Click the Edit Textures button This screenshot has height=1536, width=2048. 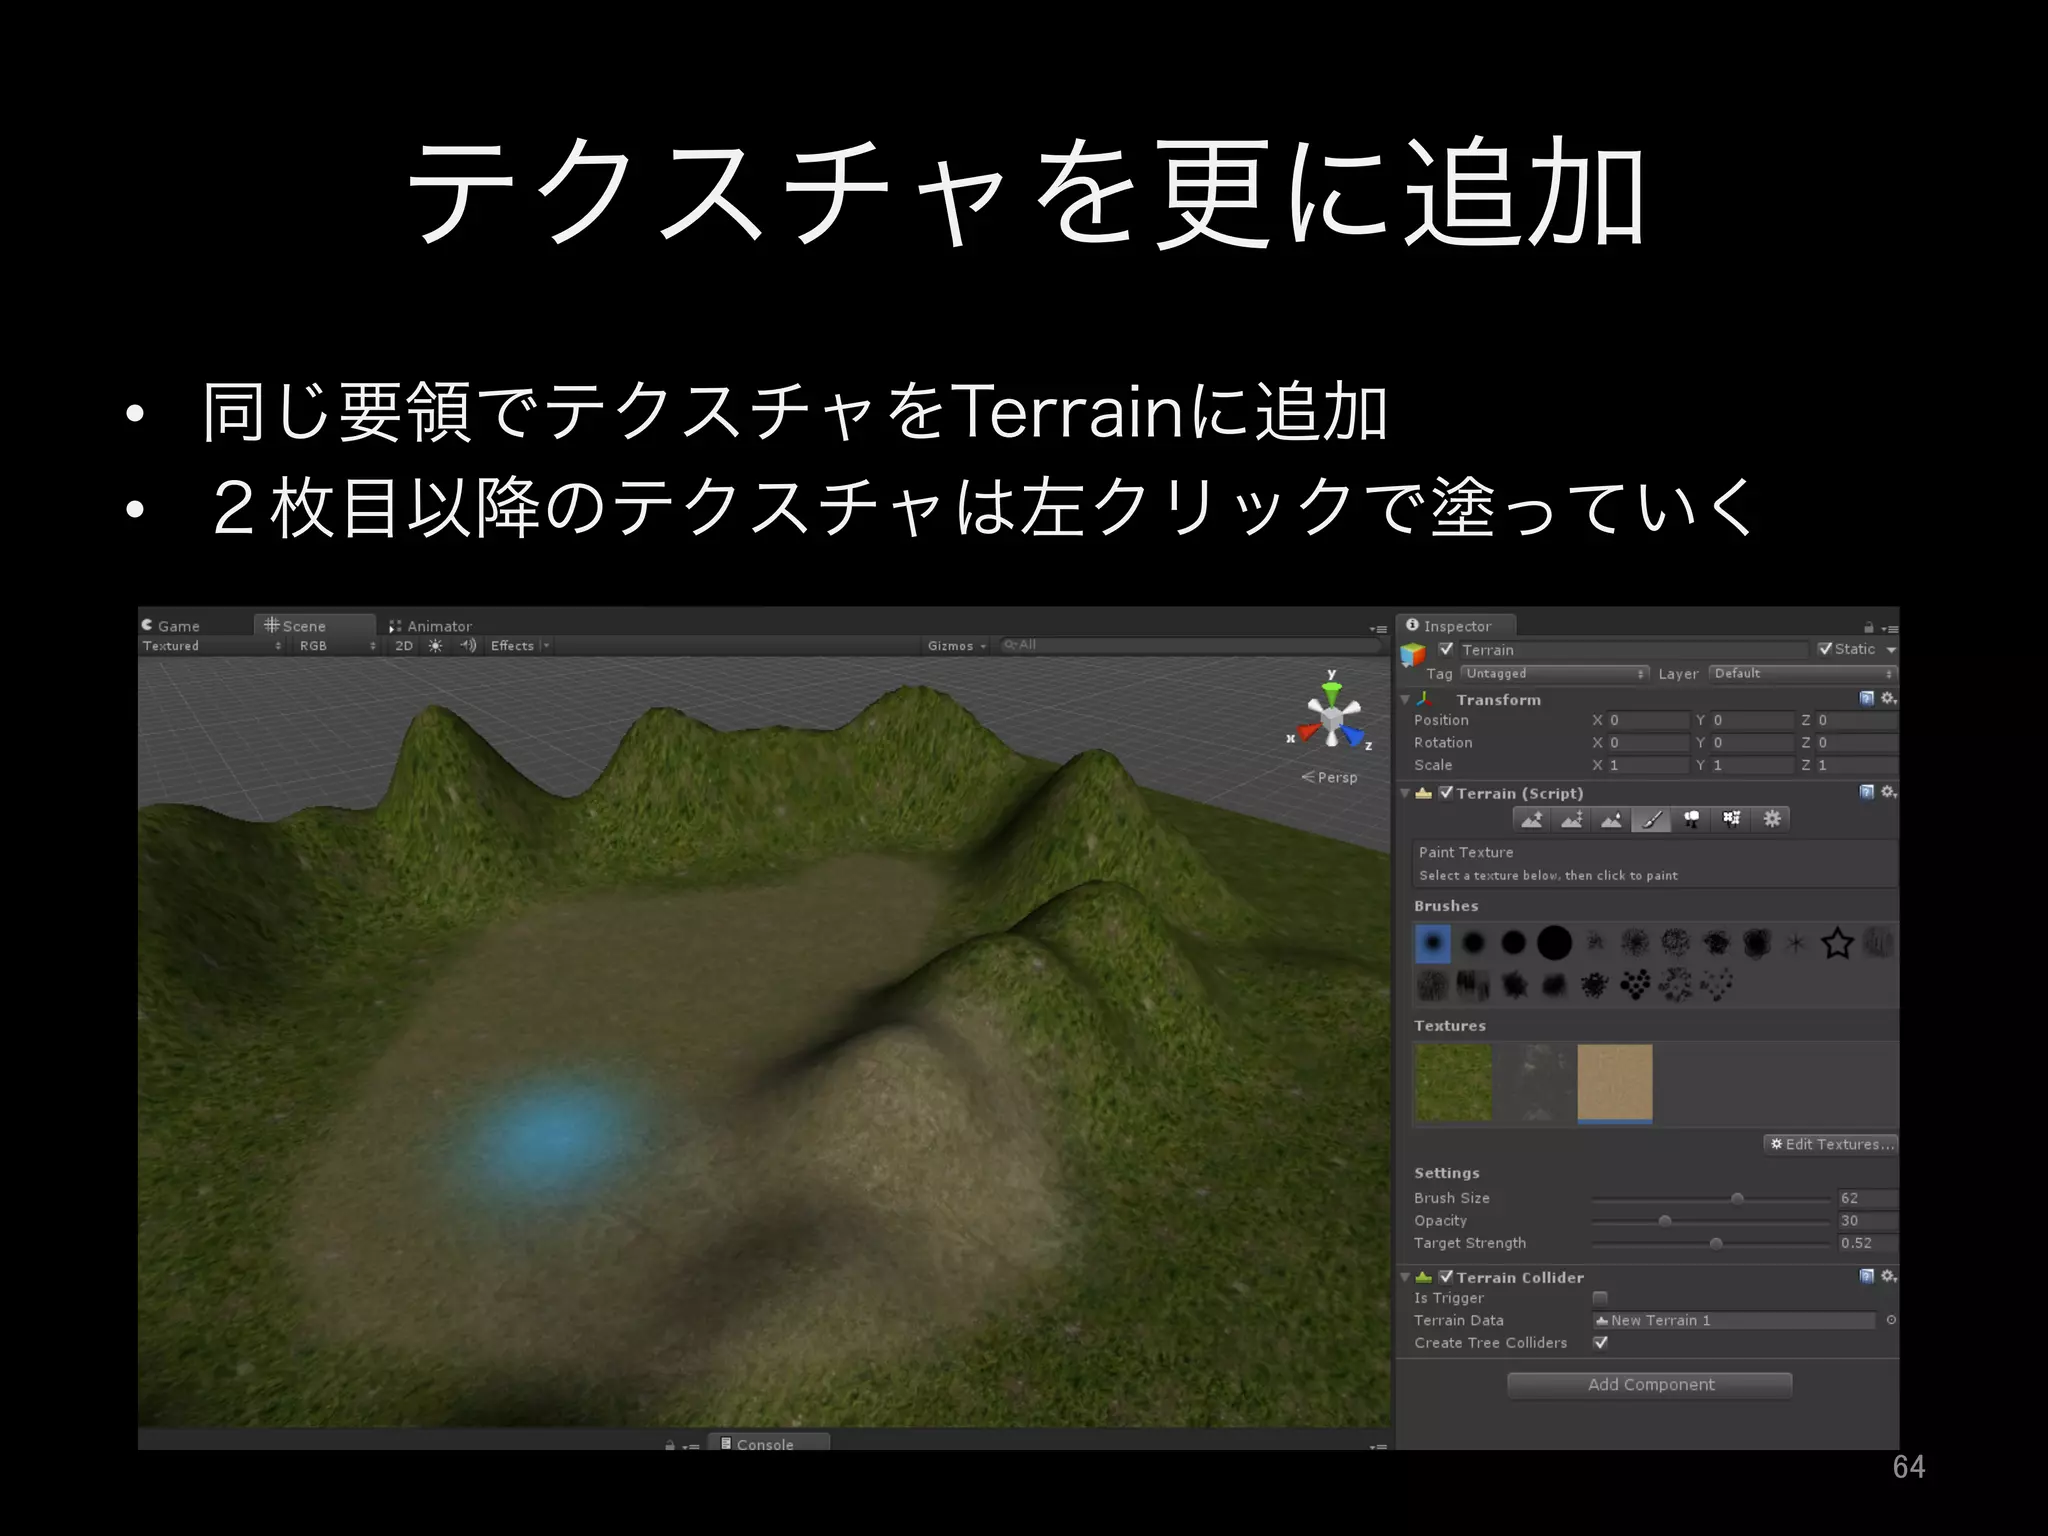pos(1831,1144)
